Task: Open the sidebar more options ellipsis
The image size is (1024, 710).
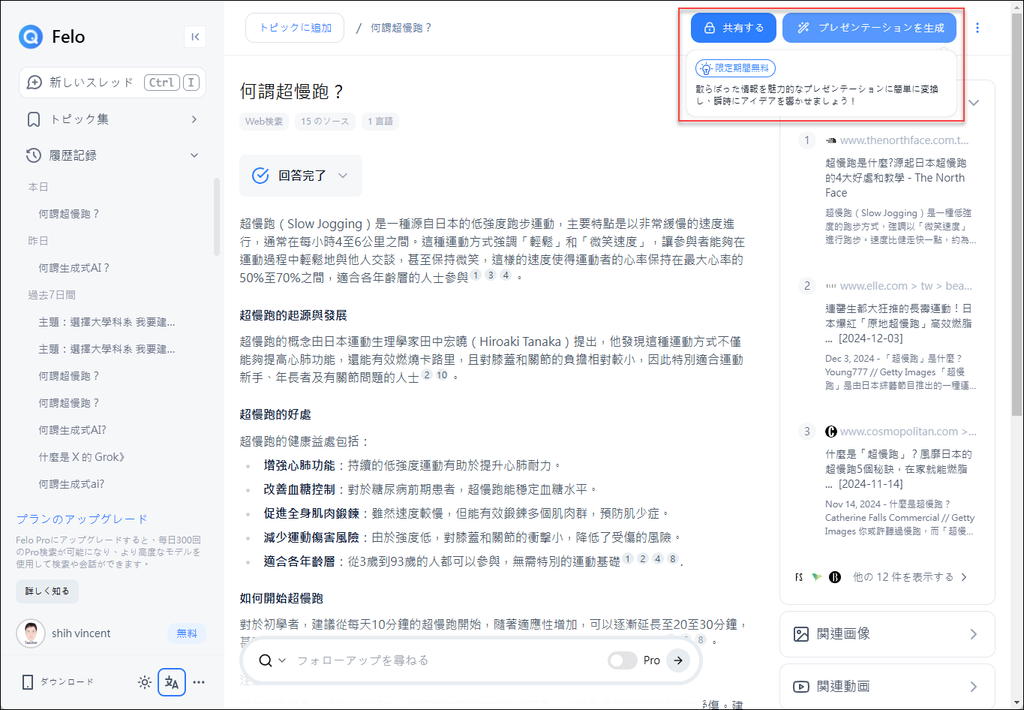Action: pos(199,682)
